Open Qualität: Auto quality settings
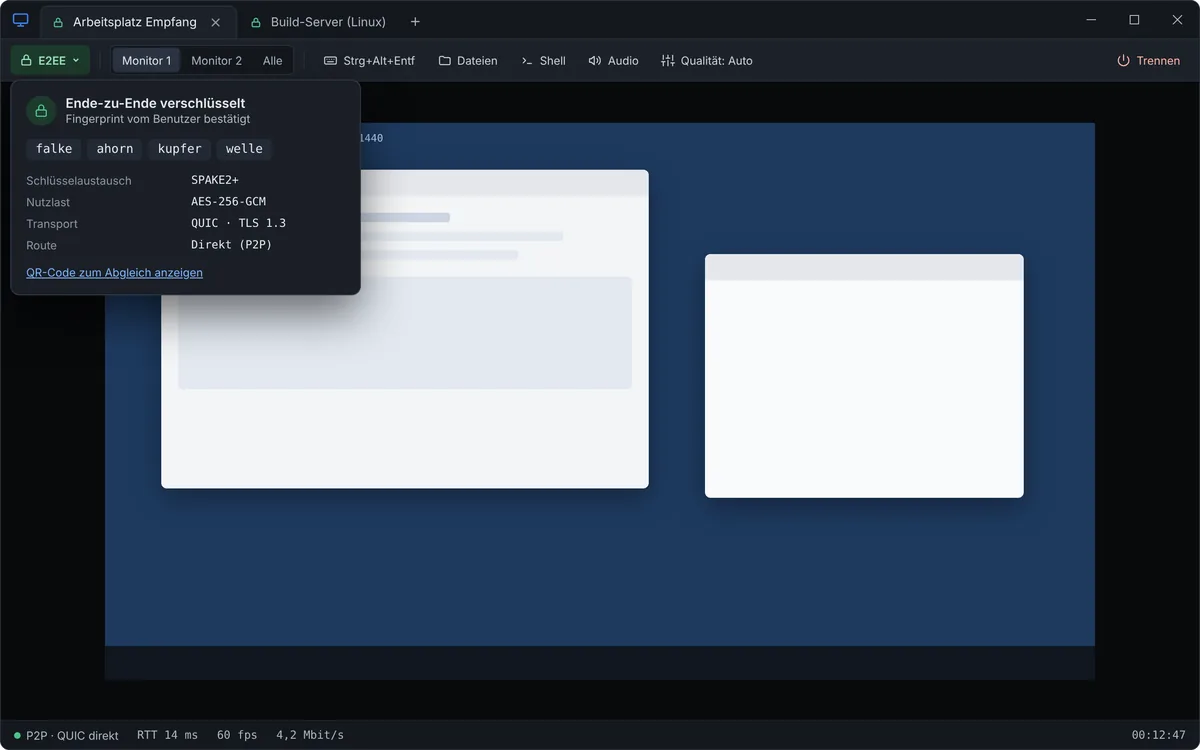Viewport: 1200px width, 750px height. click(706, 60)
